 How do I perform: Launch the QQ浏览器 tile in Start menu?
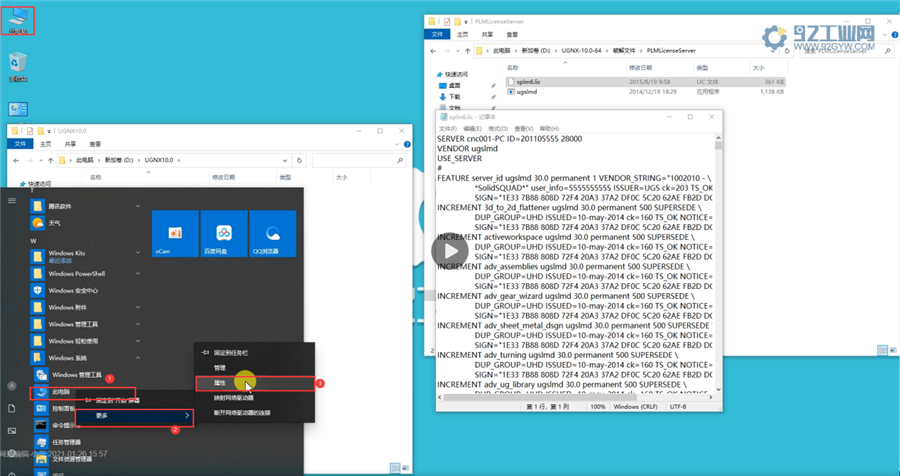pyautogui.click(x=273, y=233)
